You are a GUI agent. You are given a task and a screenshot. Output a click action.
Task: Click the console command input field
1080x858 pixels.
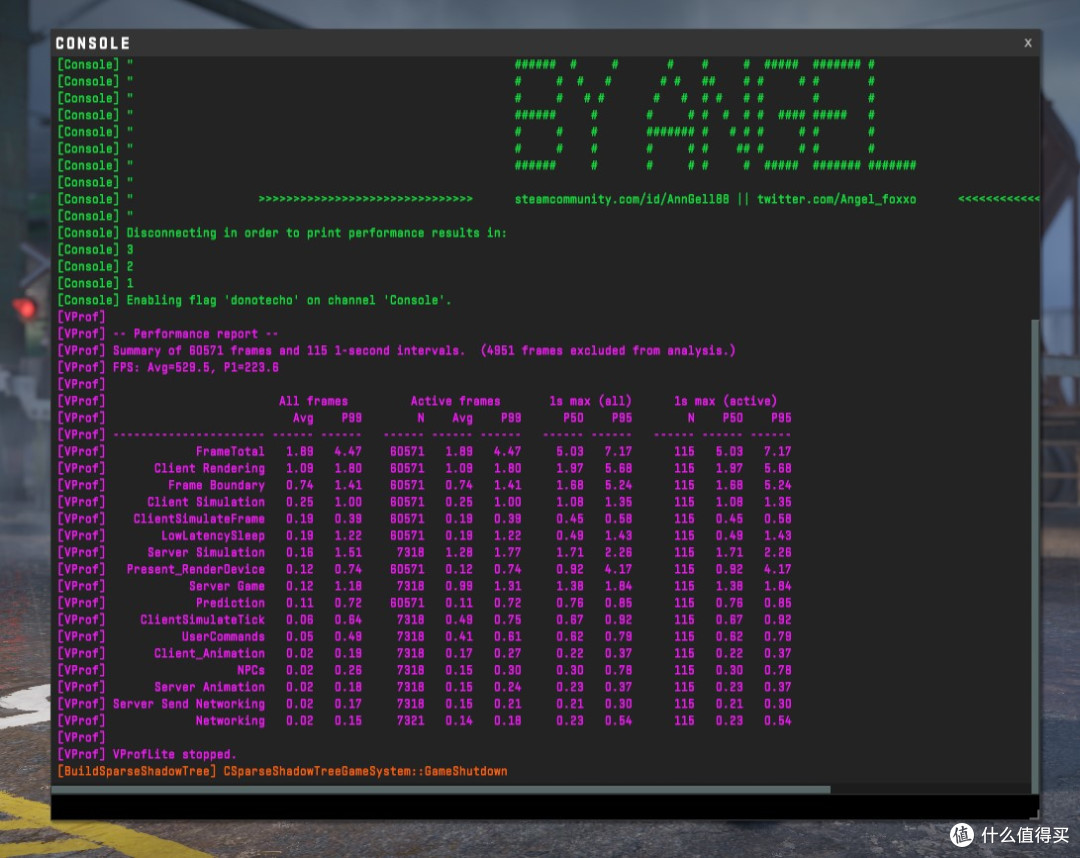pos(543,806)
